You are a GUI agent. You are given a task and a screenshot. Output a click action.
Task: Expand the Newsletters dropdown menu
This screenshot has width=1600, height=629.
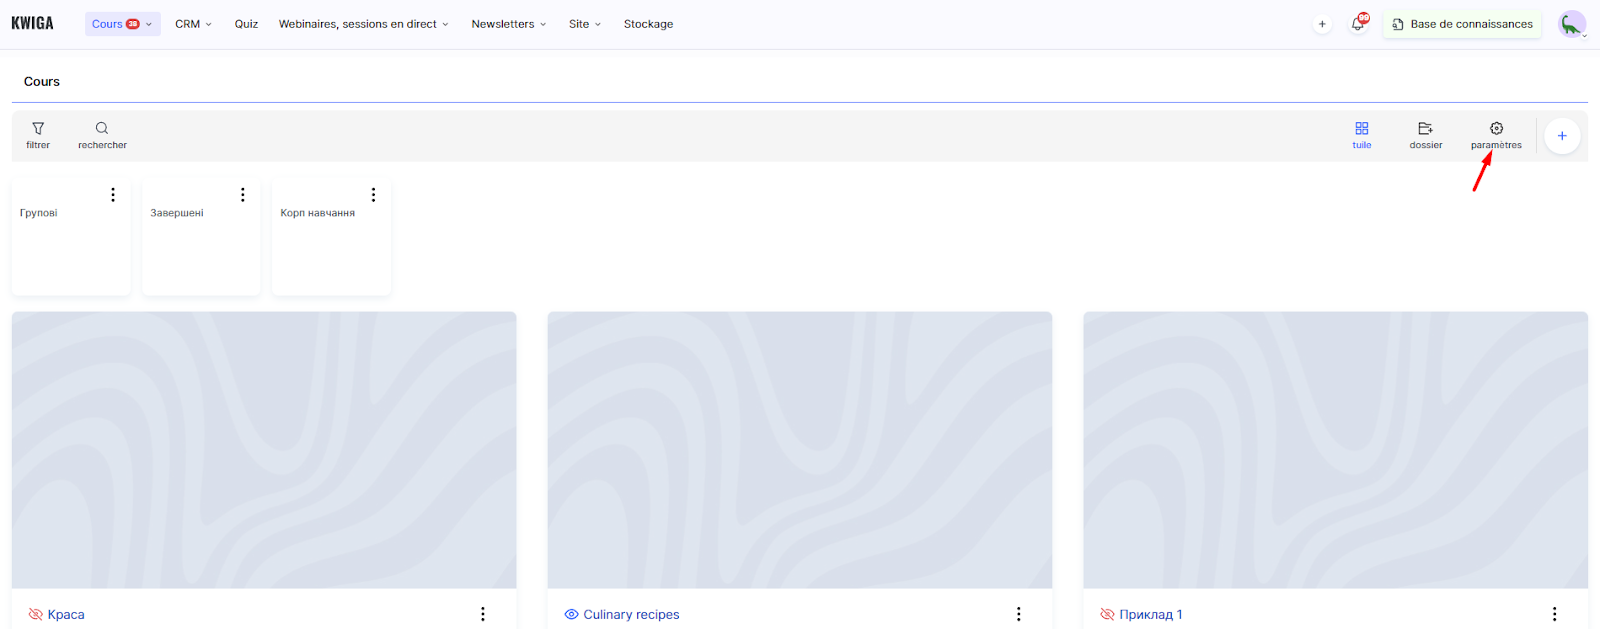click(508, 24)
